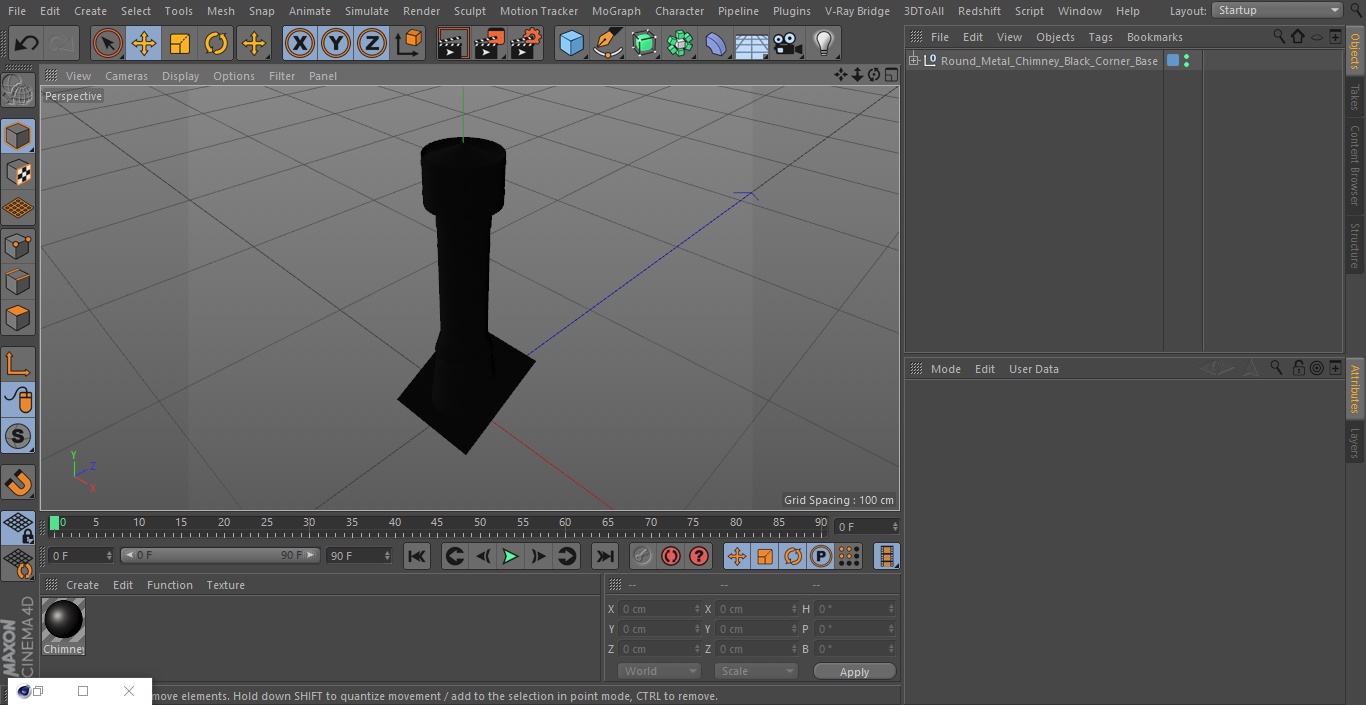This screenshot has height=705, width=1366.
Task: Open the material Texture menu
Action: click(226, 585)
